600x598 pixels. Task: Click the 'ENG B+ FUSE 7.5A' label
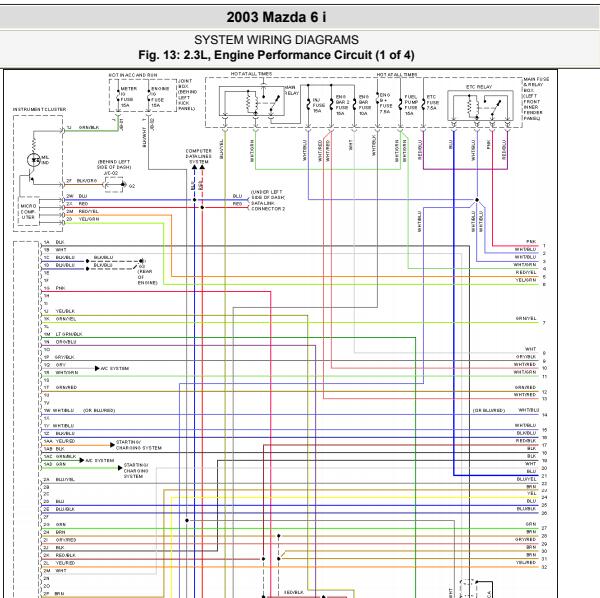[386, 103]
